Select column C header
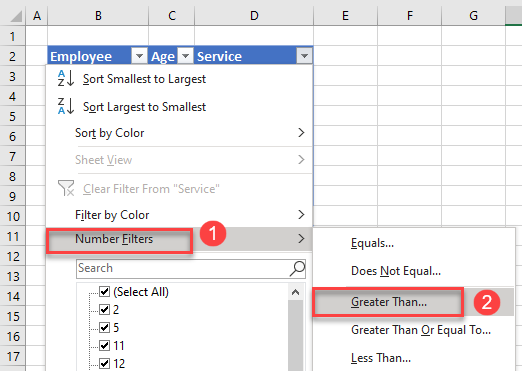The height and width of the screenshot is (371, 522). coord(171,16)
